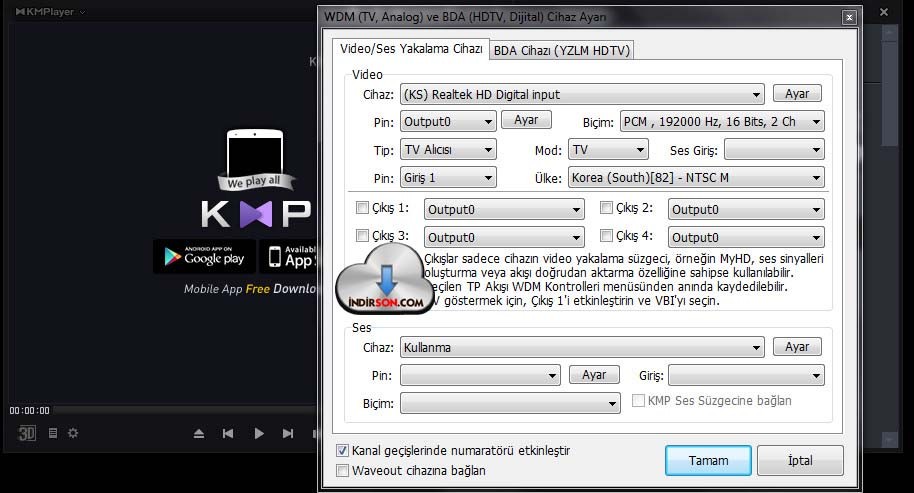The height and width of the screenshot is (493, 914).
Task: Expand the Tip TV Alıcısı dropdown
Action: click(x=448, y=150)
